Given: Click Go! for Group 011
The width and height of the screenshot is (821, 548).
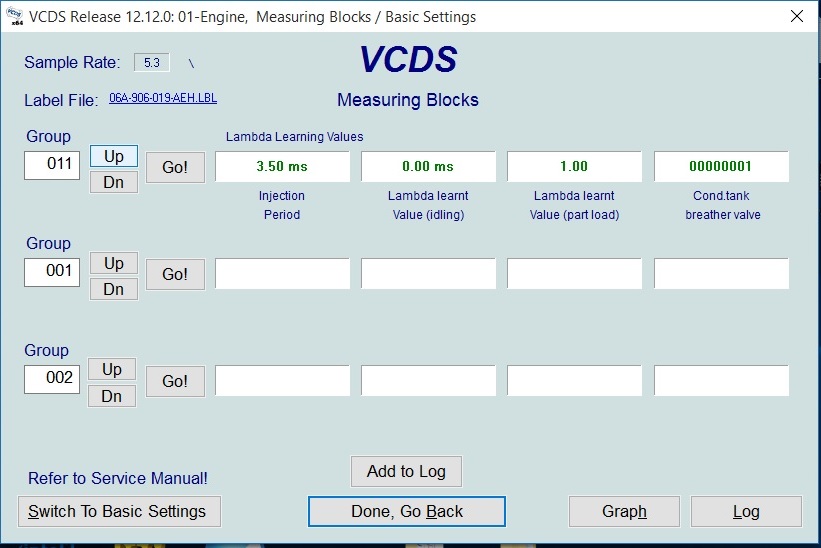Looking at the screenshot, I should tap(175, 167).
